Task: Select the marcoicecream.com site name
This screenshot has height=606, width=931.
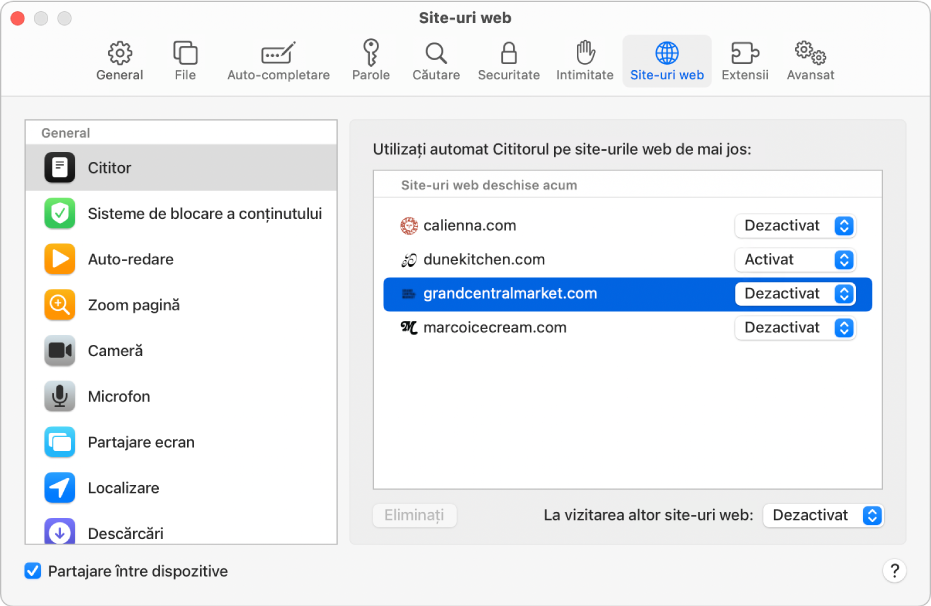Action: [495, 328]
